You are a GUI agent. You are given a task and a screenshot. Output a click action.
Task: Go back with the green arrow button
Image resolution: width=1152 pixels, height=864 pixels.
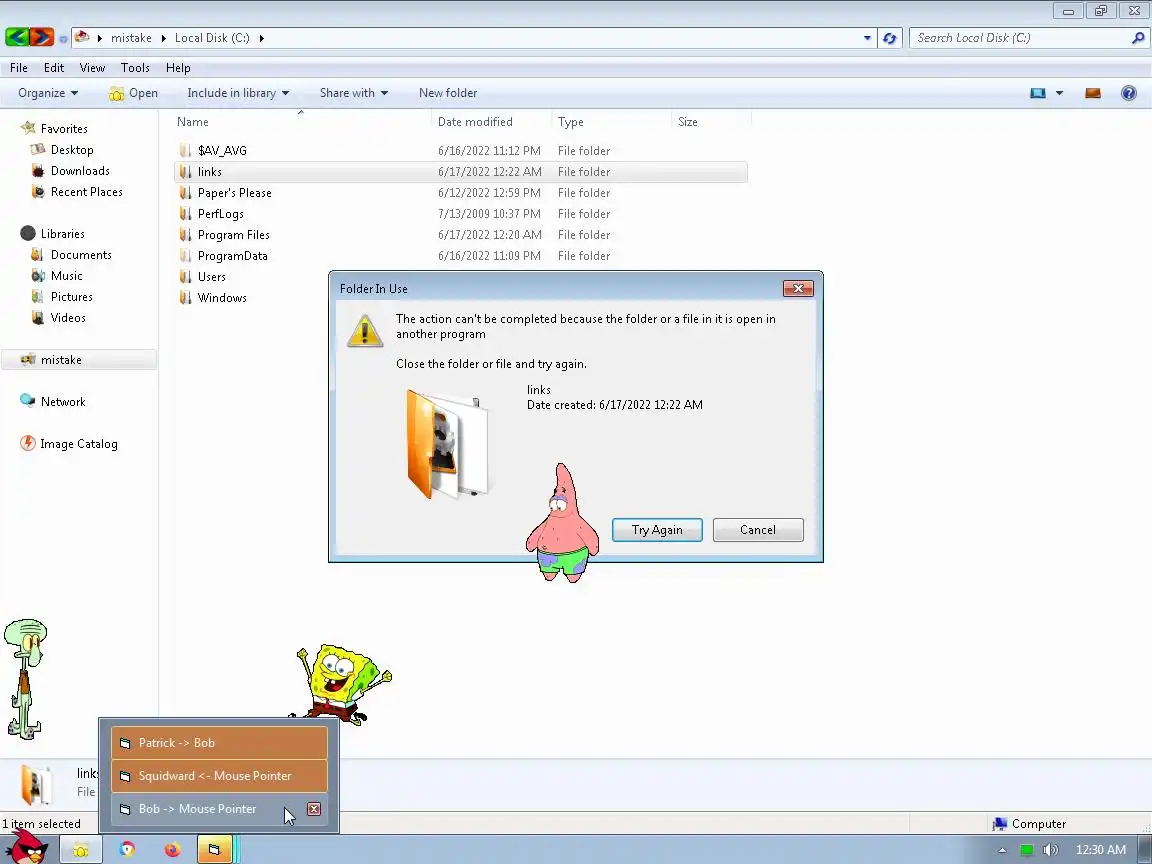17,37
